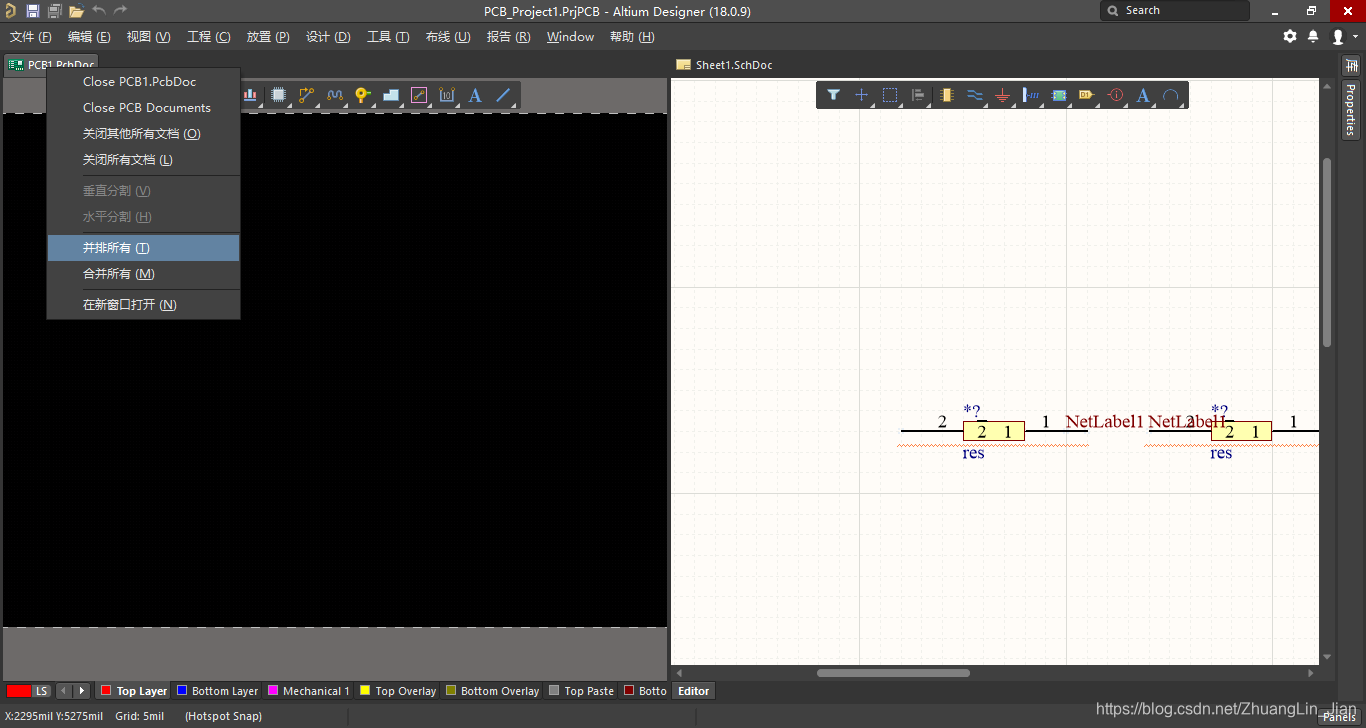Choose Close PCB Documents from context menu
This screenshot has height=728, width=1366.
[144, 108]
